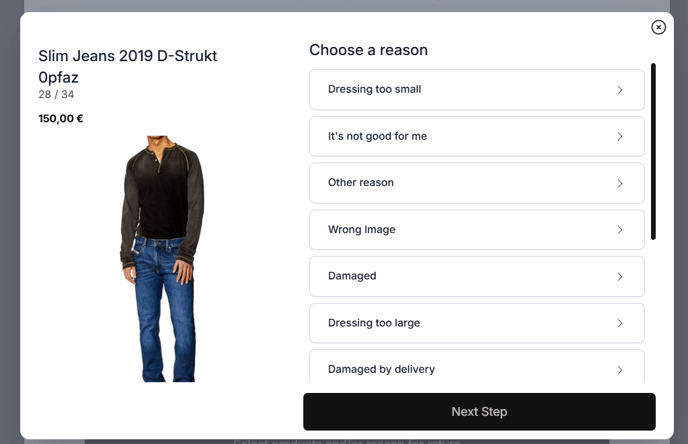The width and height of the screenshot is (688, 444).
Task: Click chevron arrow beside Damaged by delivery
Action: [x=620, y=370]
